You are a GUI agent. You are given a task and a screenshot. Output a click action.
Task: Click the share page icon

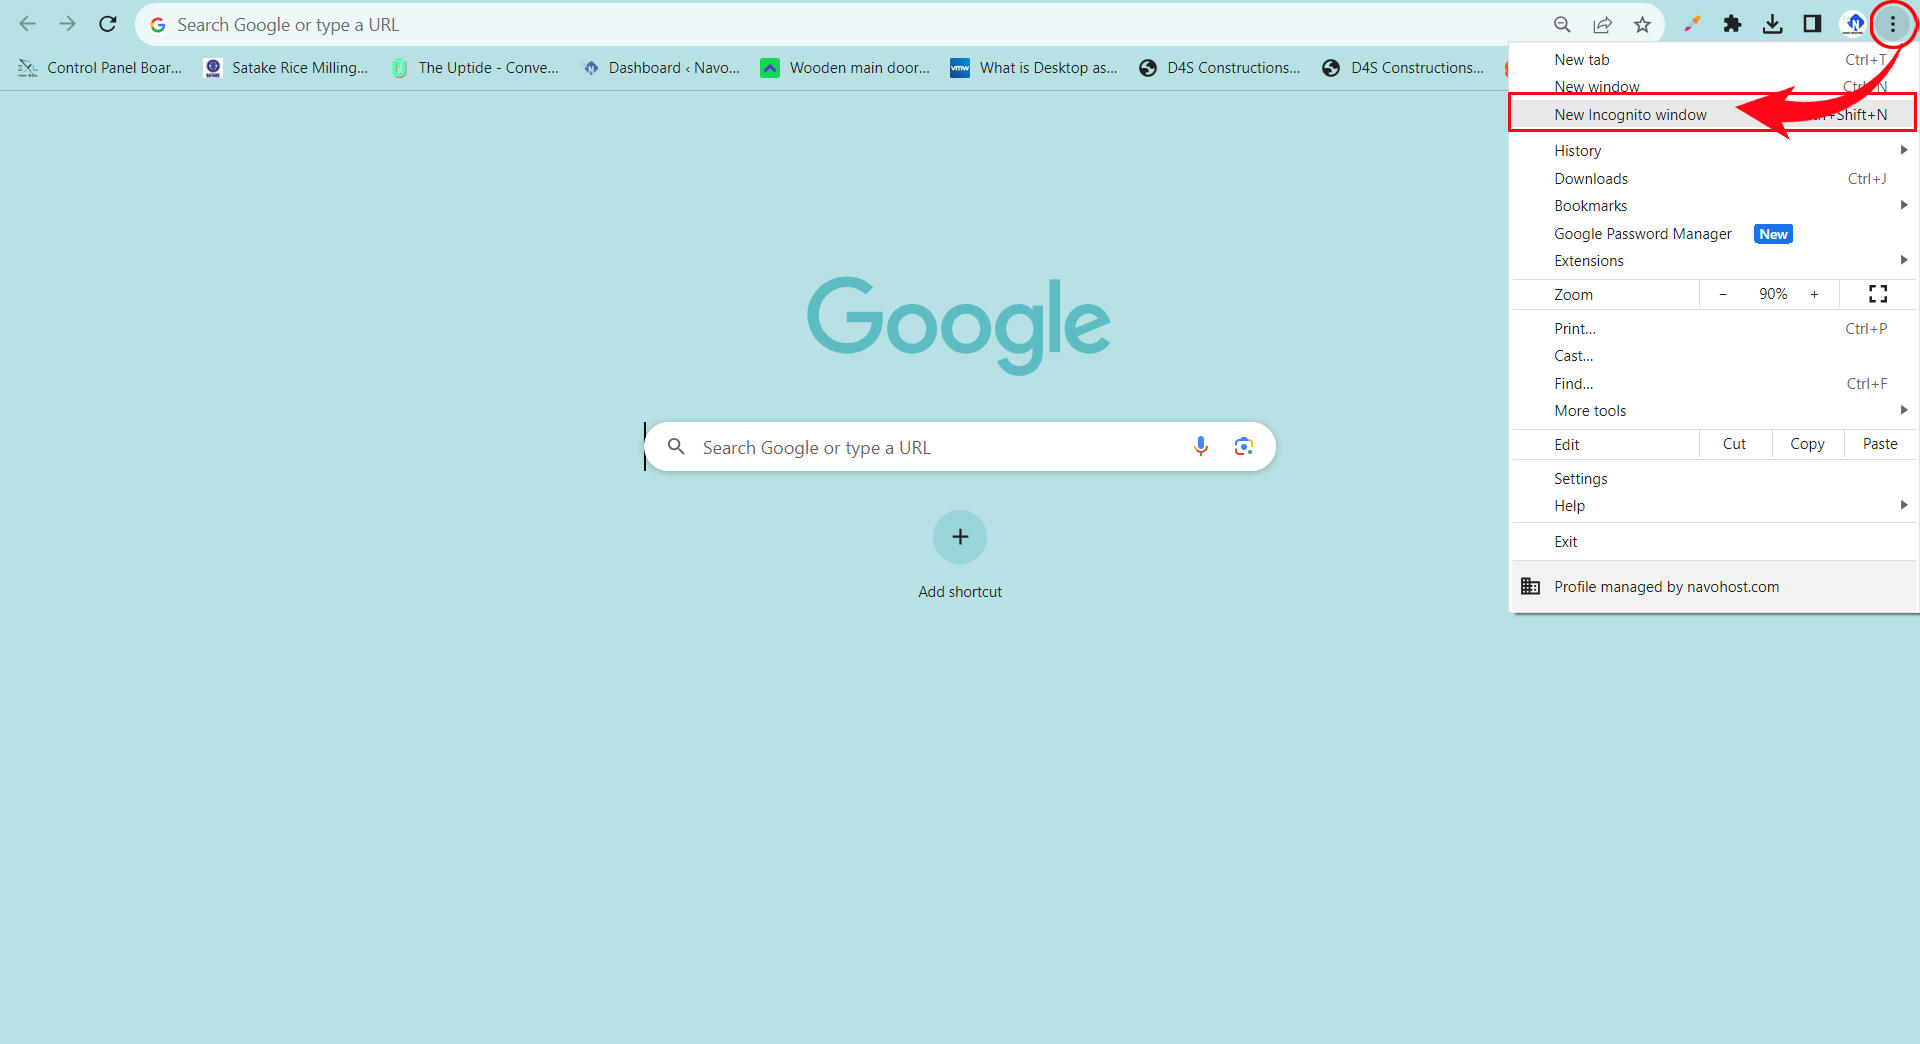tap(1602, 24)
